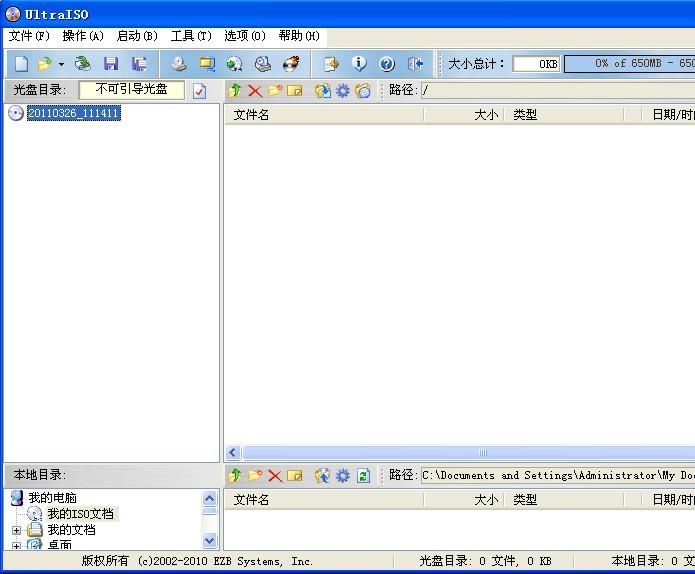Click the Save floppy disk icon
The image size is (695, 574).
pyautogui.click(x=111, y=64)
